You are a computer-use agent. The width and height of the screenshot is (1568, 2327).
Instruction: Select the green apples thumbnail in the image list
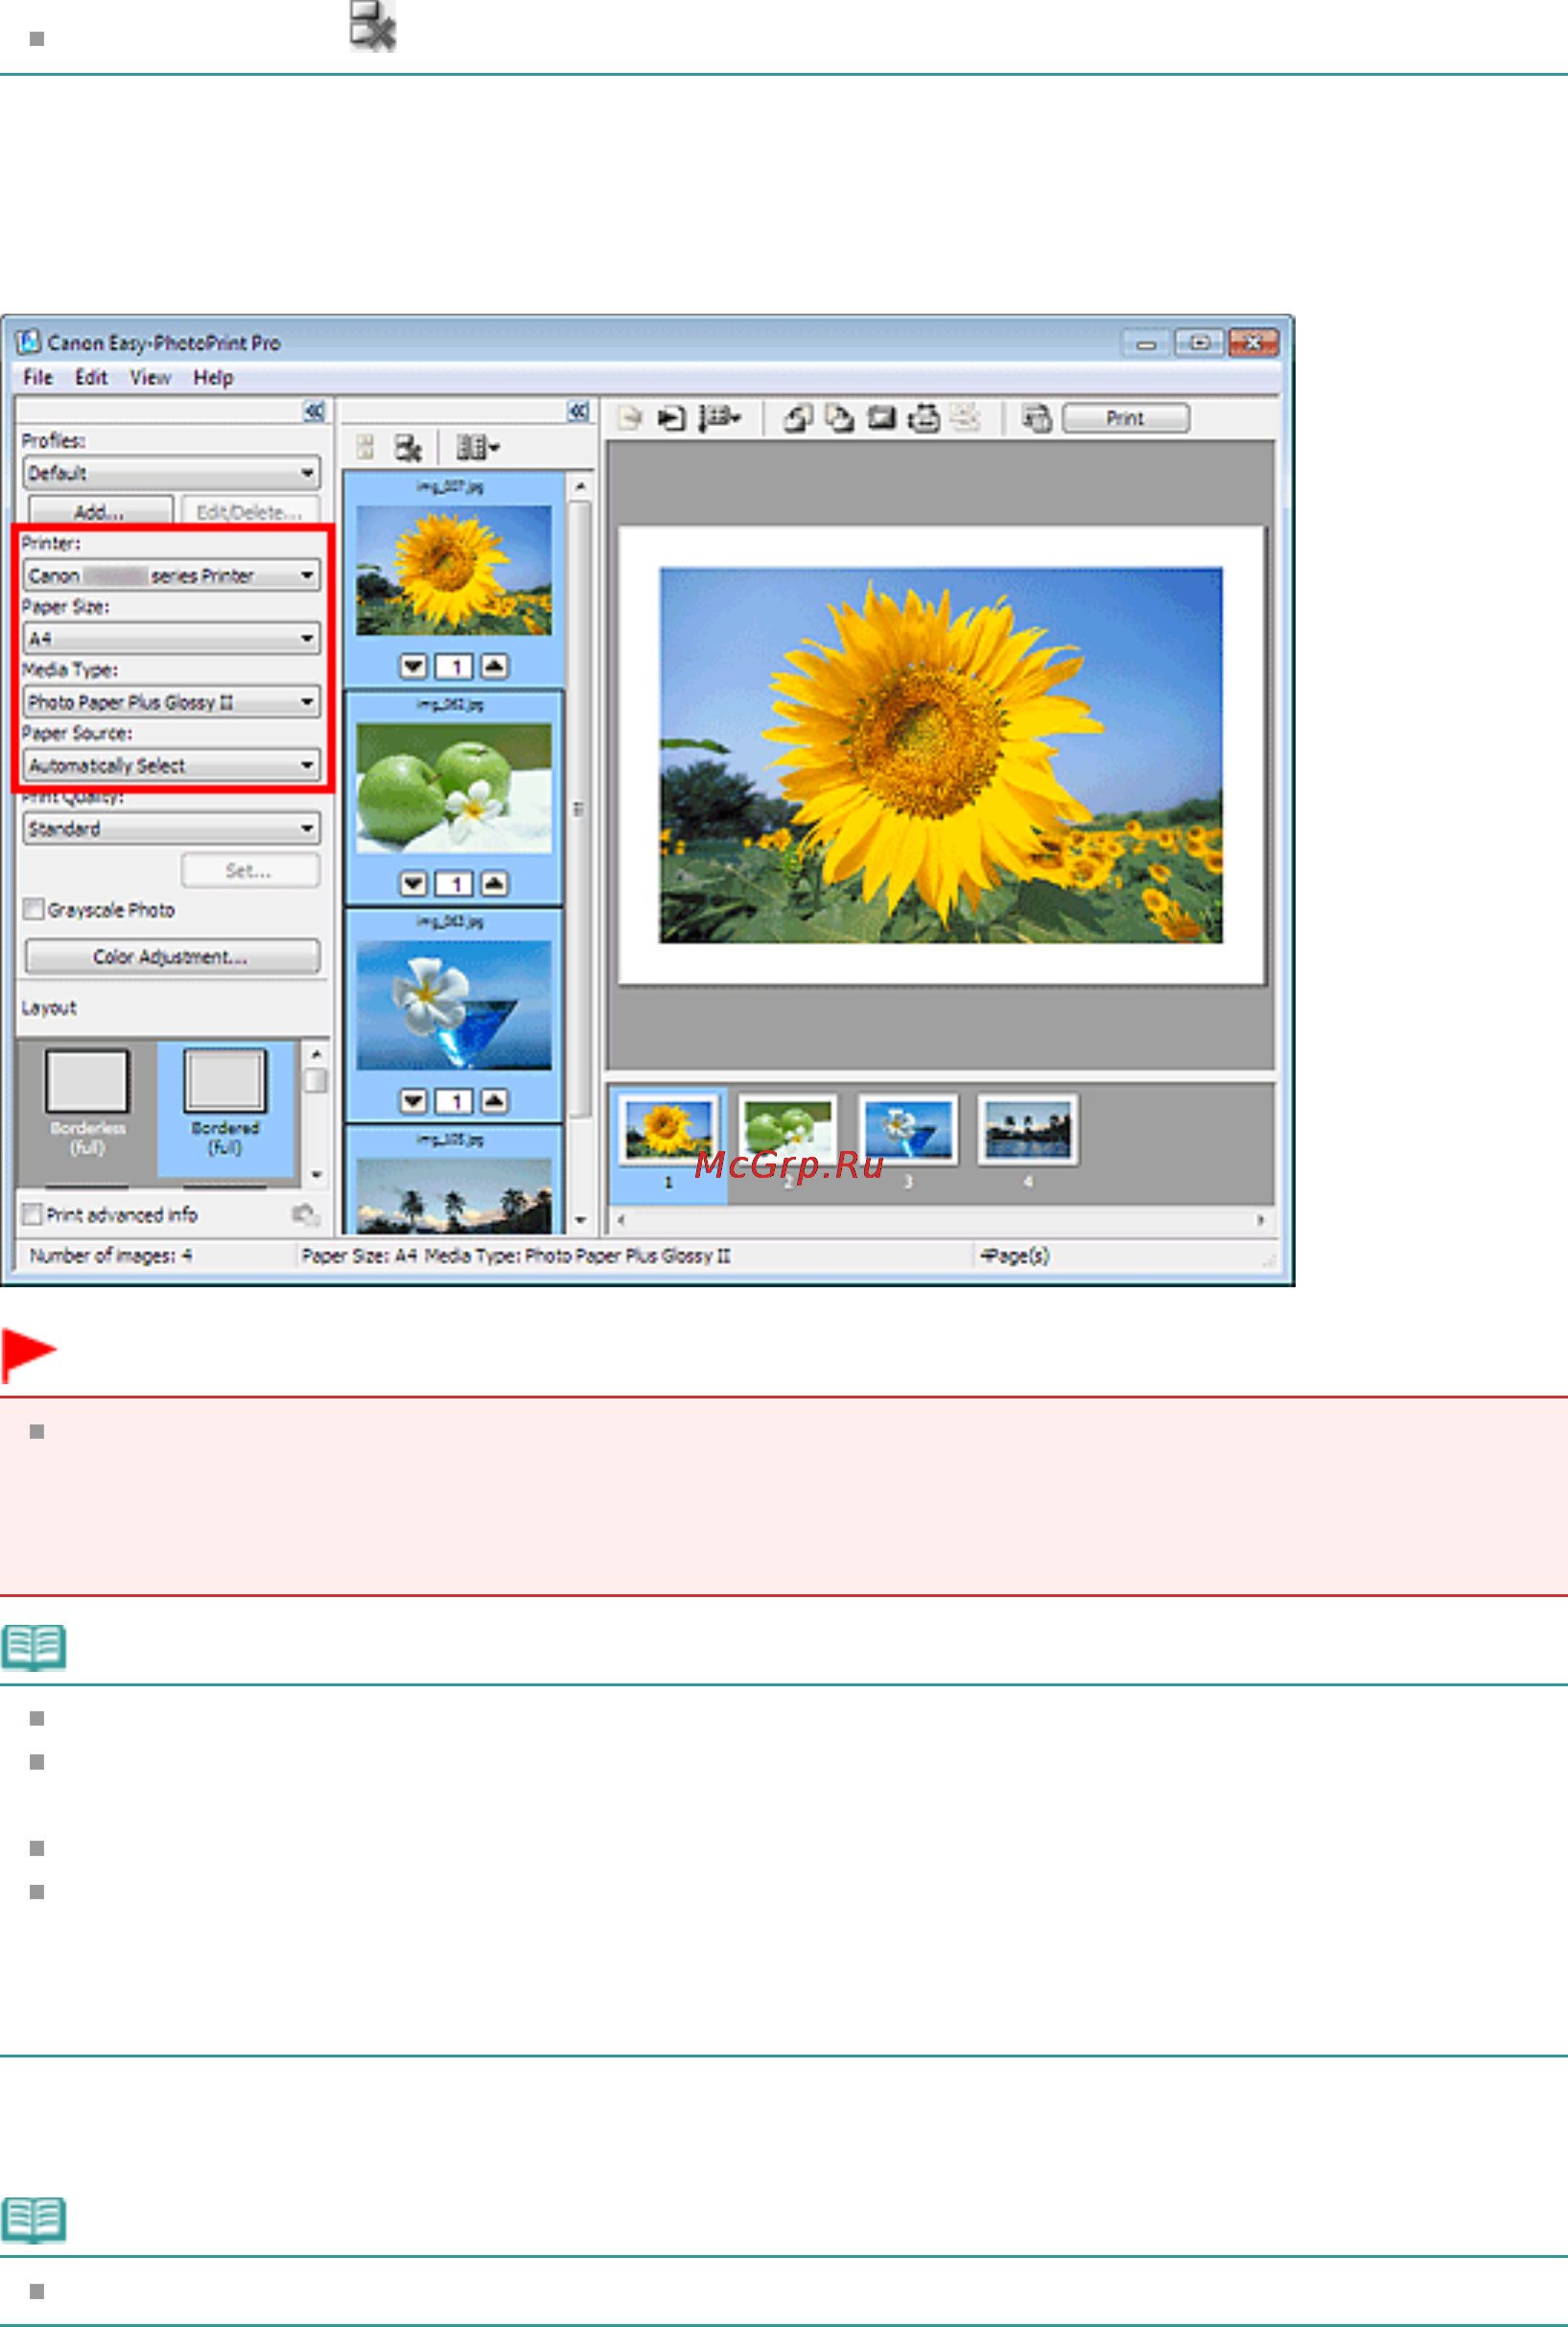454,788
